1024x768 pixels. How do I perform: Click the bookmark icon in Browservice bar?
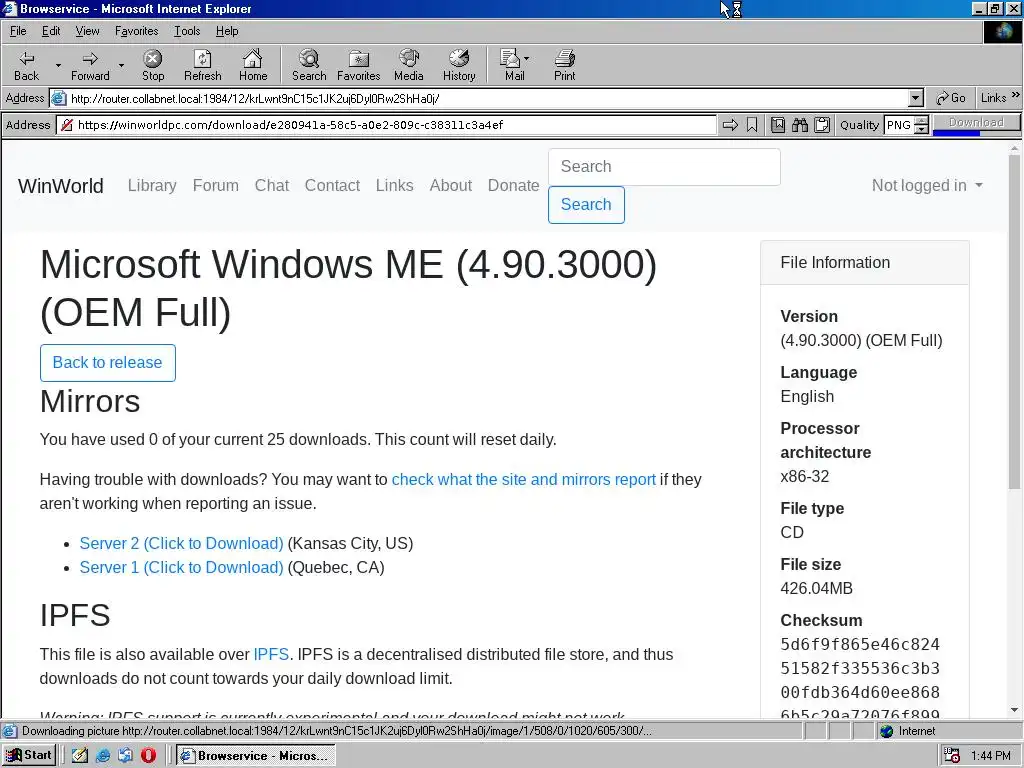(x=752, y=125)
